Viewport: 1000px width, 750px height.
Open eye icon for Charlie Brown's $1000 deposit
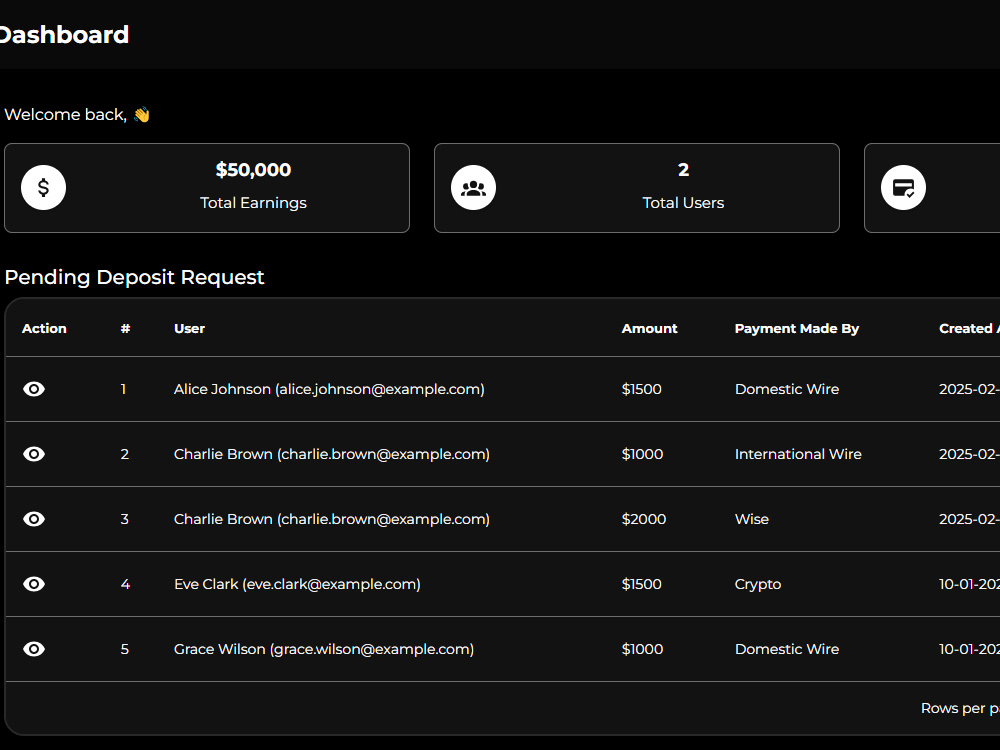[x=34, y=454]
